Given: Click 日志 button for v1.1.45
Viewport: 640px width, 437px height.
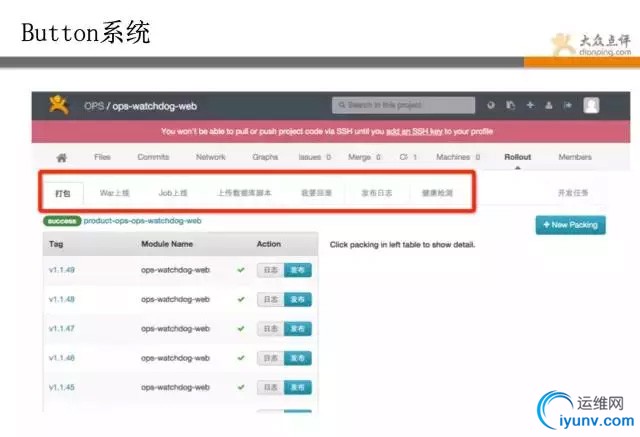Looking at the screenshot, I should [x=271, y=388].
